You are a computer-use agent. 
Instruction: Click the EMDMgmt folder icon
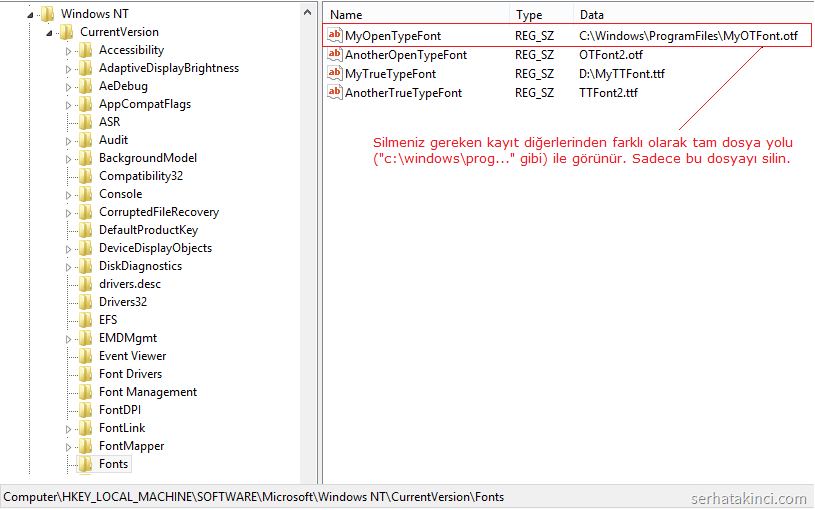tap(86, 338)
